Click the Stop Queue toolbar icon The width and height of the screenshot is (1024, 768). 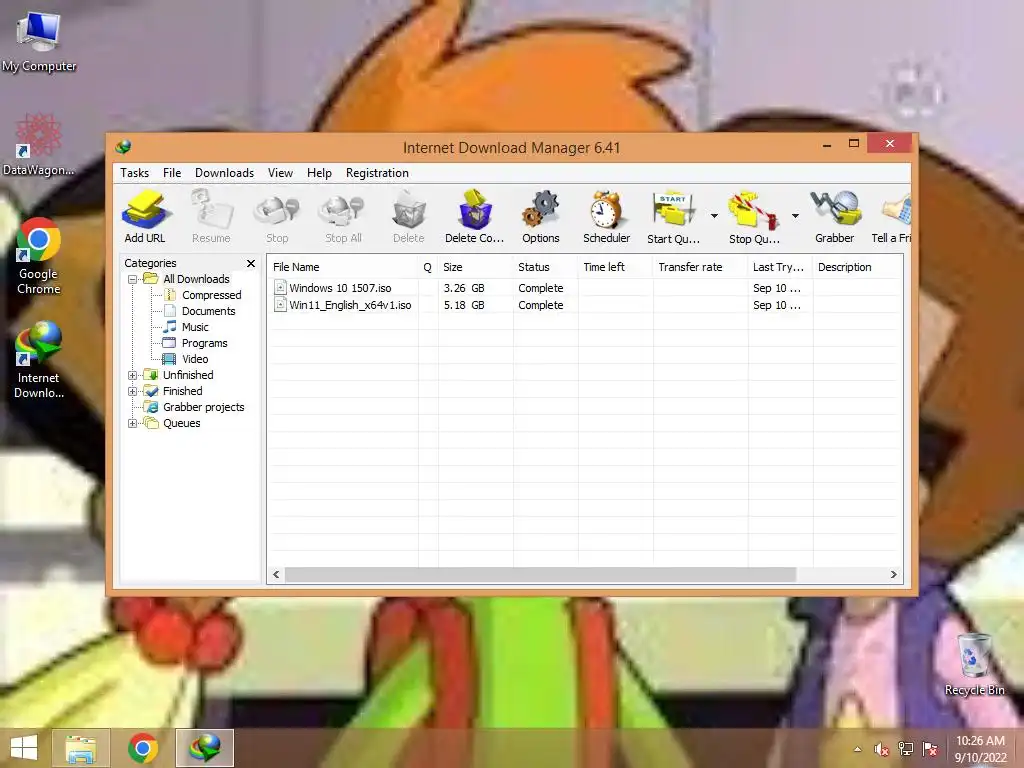[x=754, y=217]
